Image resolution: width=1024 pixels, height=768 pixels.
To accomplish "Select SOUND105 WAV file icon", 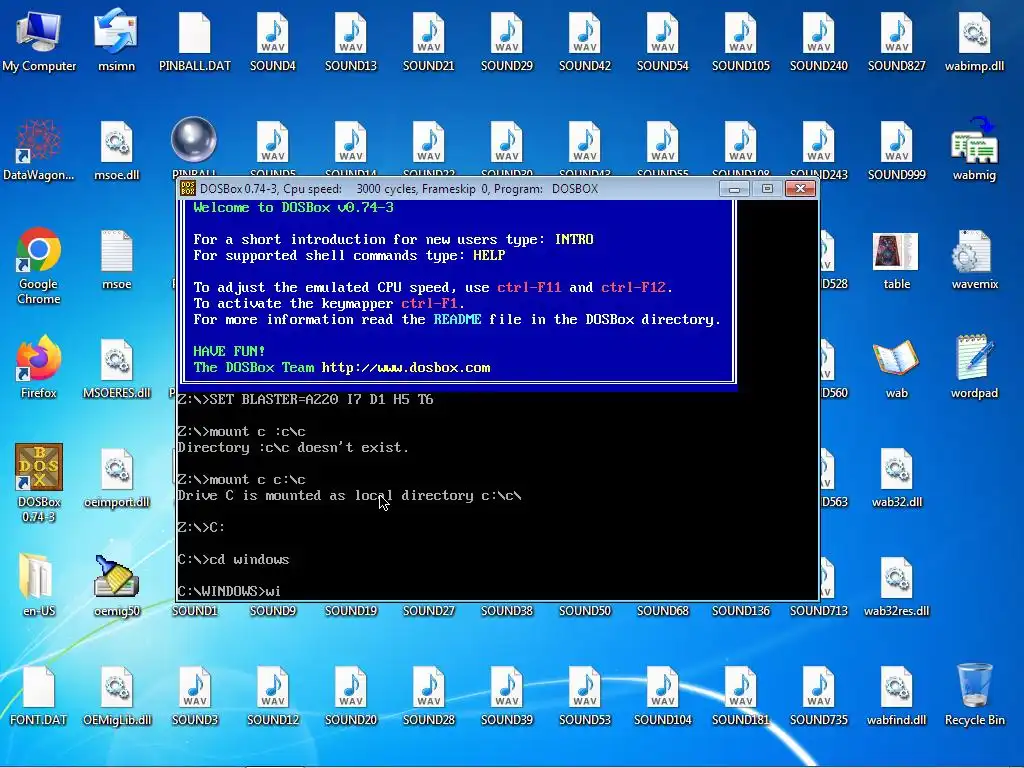I will (x=741, y=34).
